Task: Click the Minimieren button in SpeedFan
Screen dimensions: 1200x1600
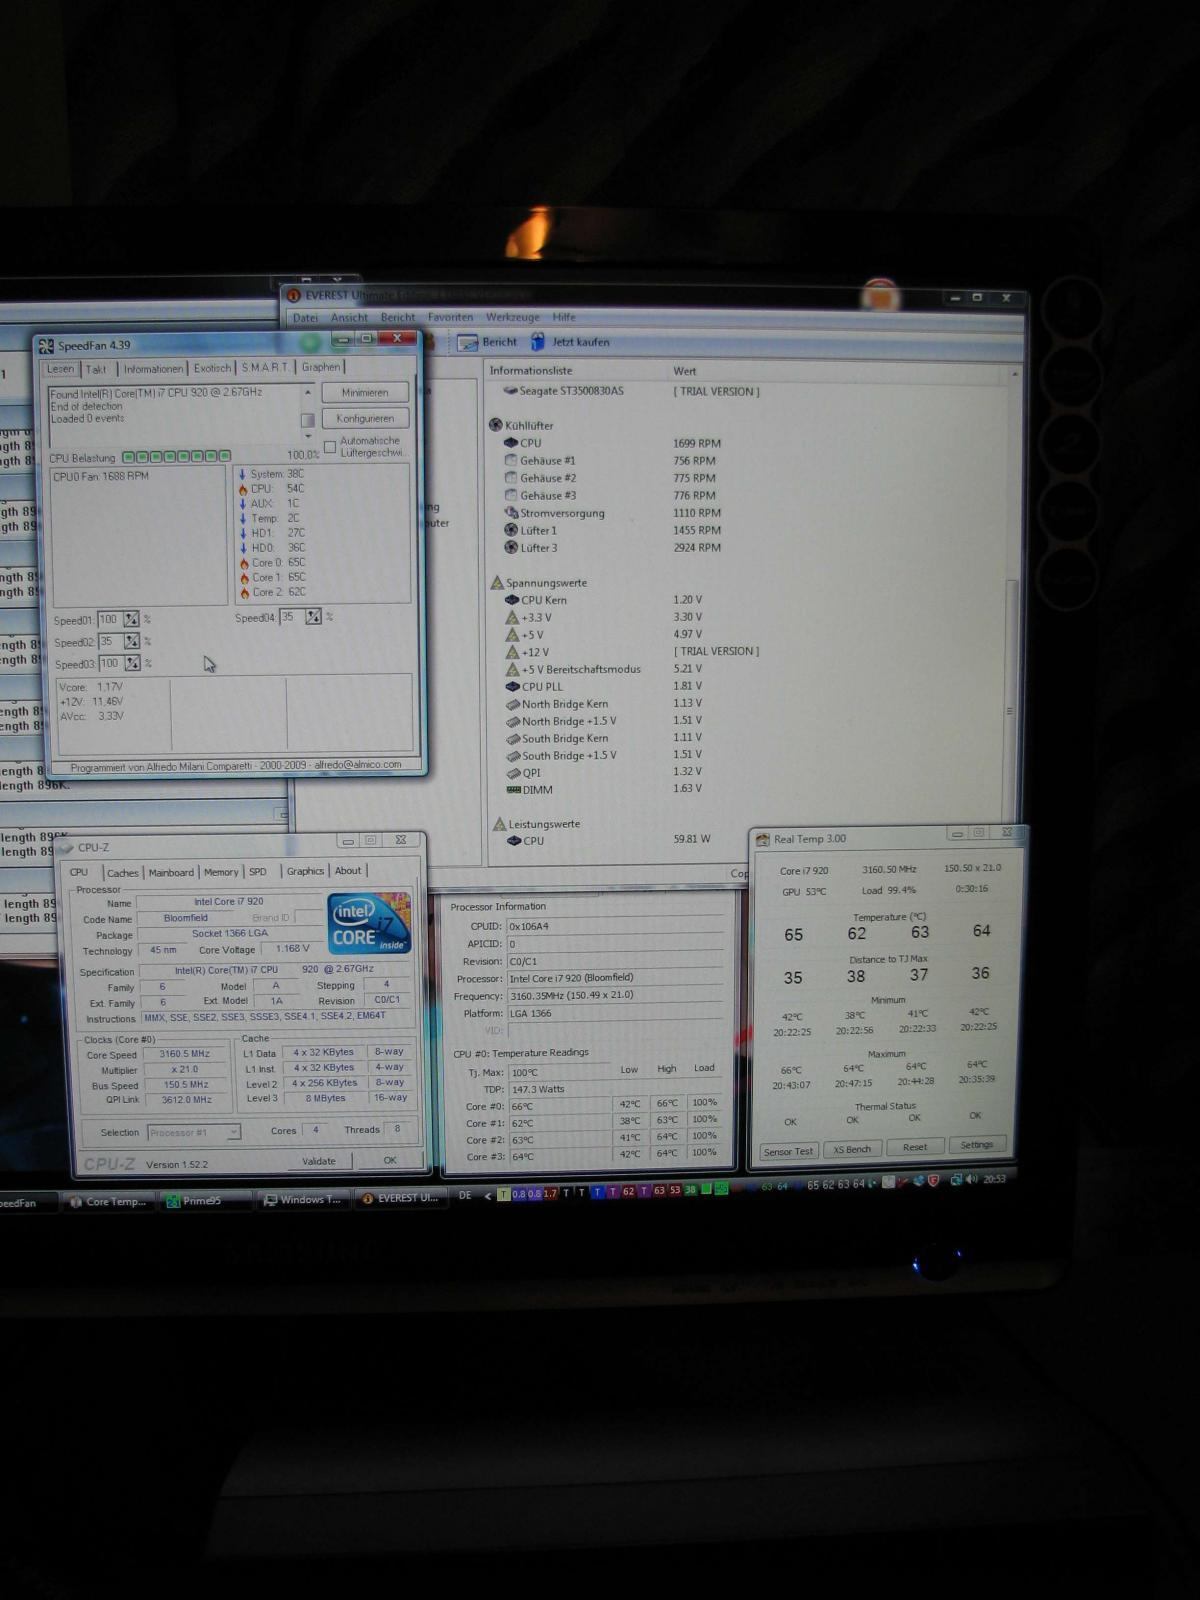Action: coord(365,393)
